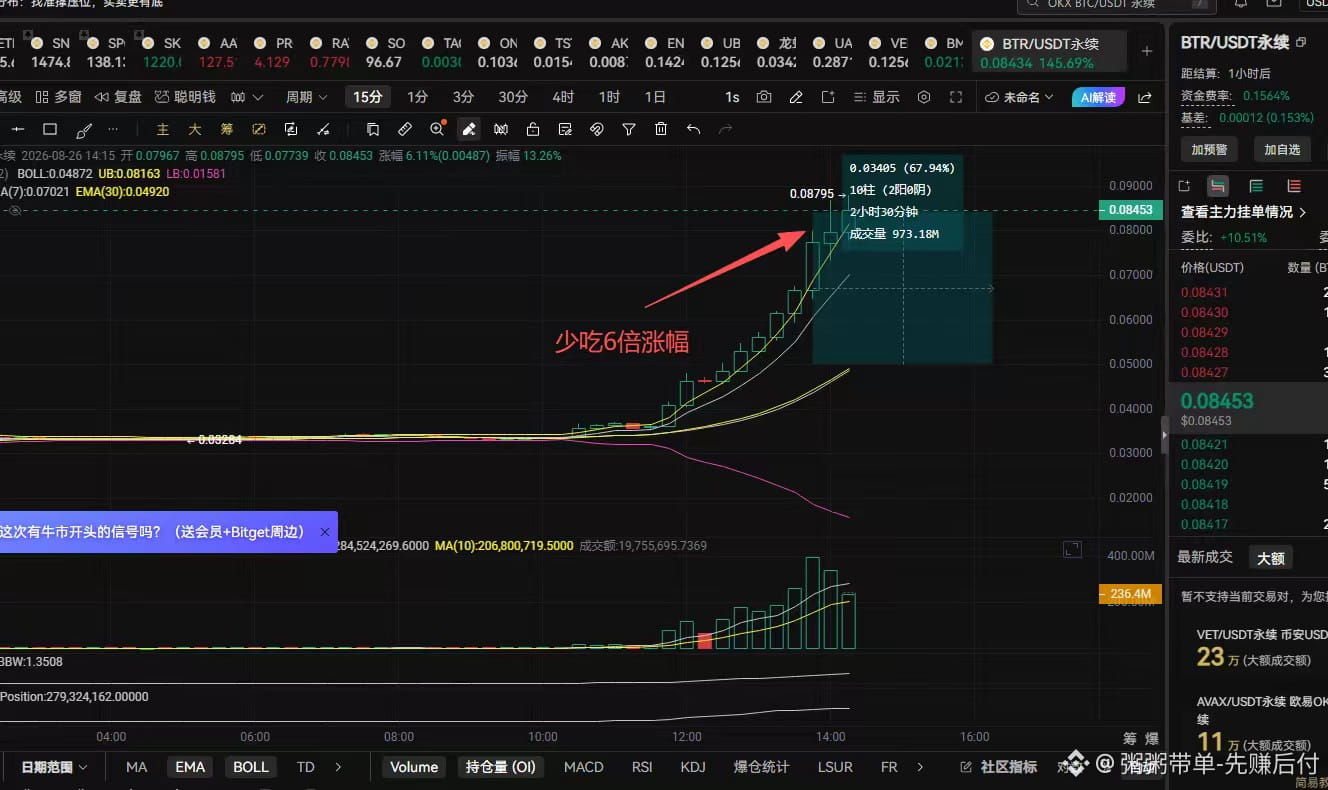Image resolution: width=1328 pixels, height=790 pixels.
Task: Enter fullscreen chart mode
Action: 956,97
